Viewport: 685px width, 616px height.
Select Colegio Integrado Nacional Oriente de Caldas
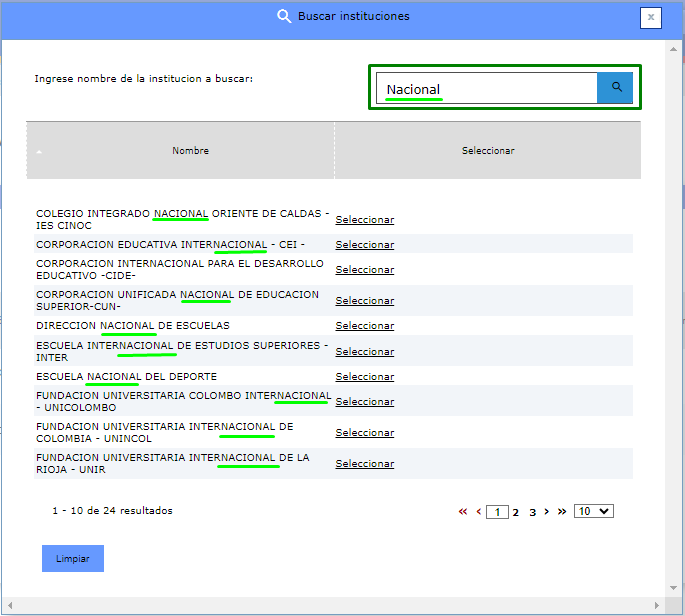coord(364,220)
